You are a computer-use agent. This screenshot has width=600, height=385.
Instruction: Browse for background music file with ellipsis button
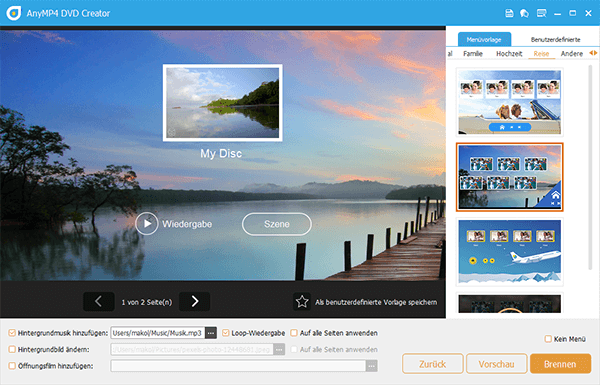tap(211, 333)
